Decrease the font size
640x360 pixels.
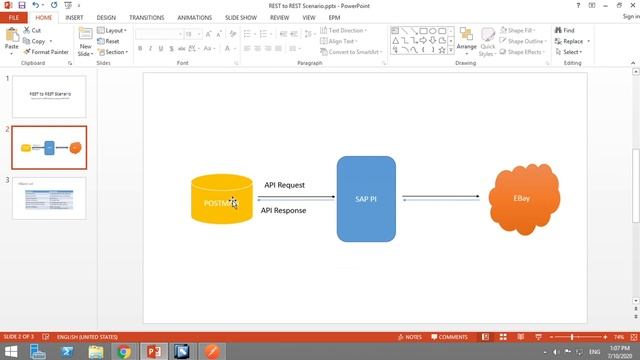pyautogui.click(x=219, y=34)
